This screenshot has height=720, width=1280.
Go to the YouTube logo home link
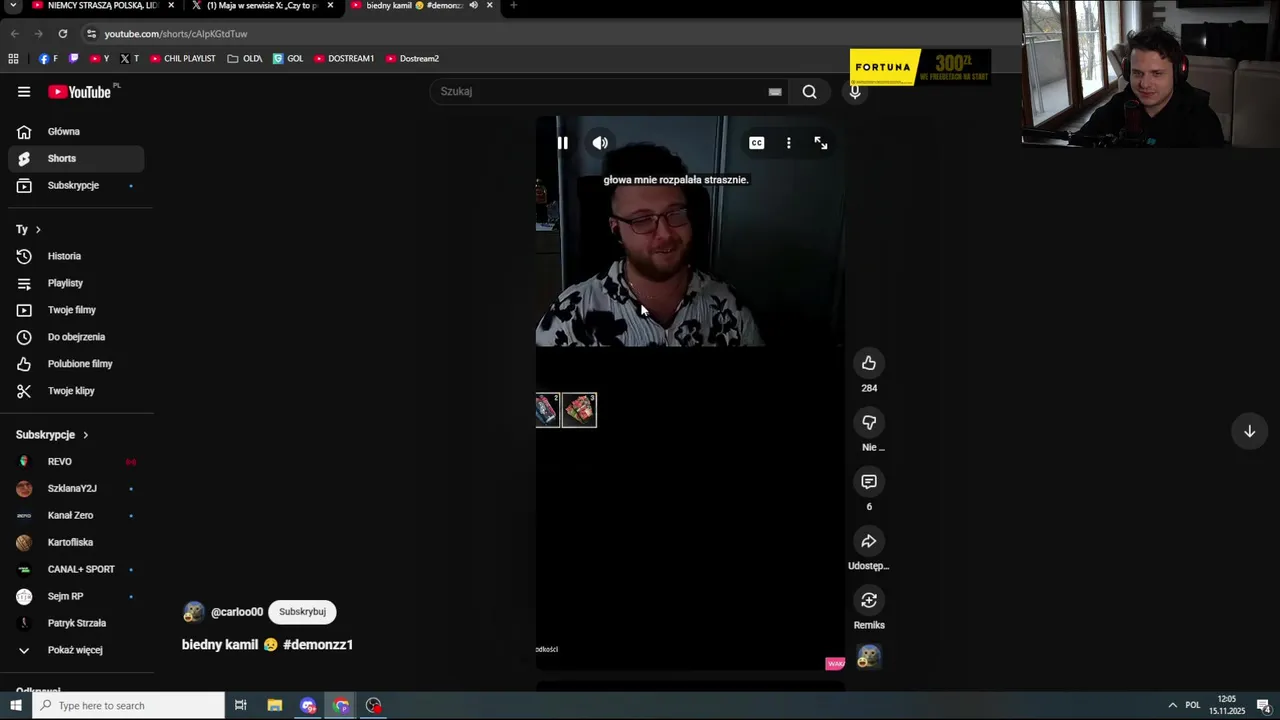80,92
